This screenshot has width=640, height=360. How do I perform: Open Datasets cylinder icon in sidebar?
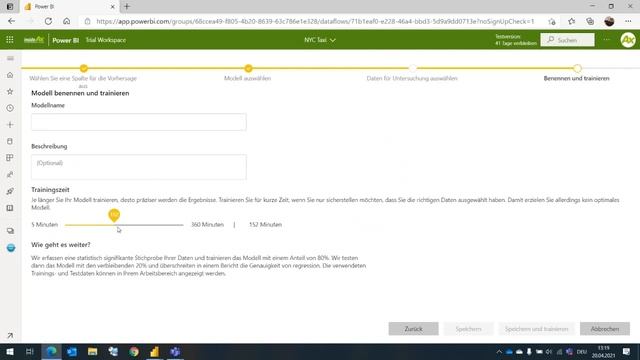10,141
